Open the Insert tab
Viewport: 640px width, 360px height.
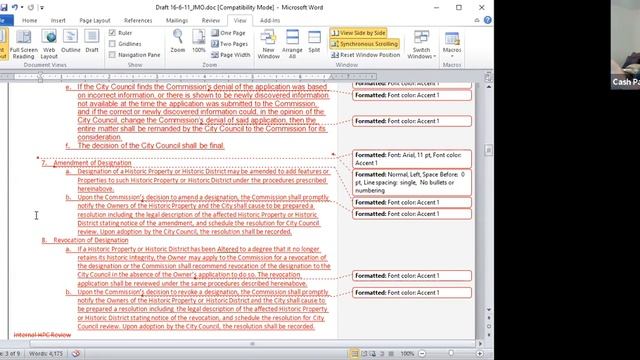58,20
